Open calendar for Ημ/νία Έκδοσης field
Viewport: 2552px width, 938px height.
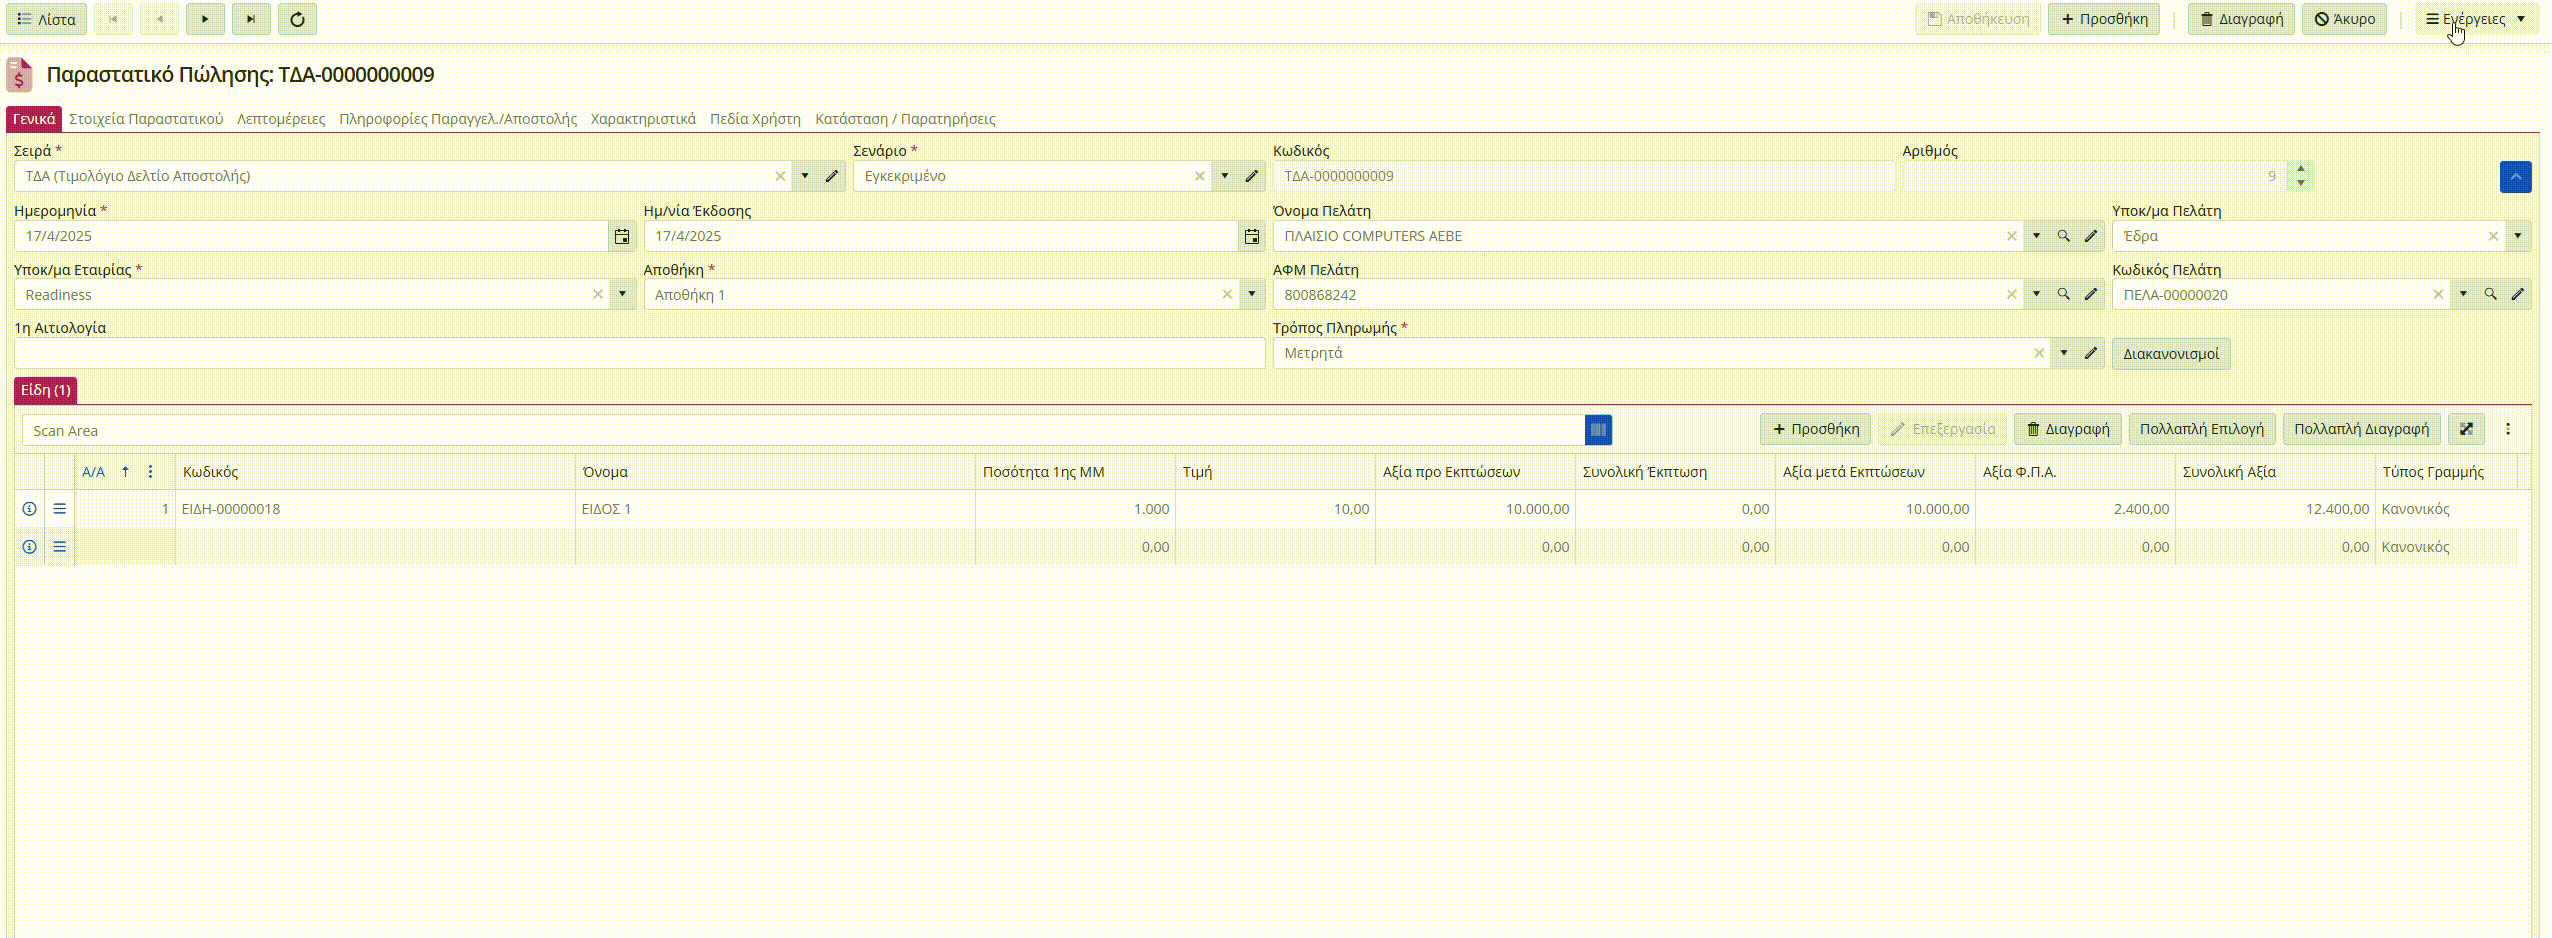(1252, 236)
